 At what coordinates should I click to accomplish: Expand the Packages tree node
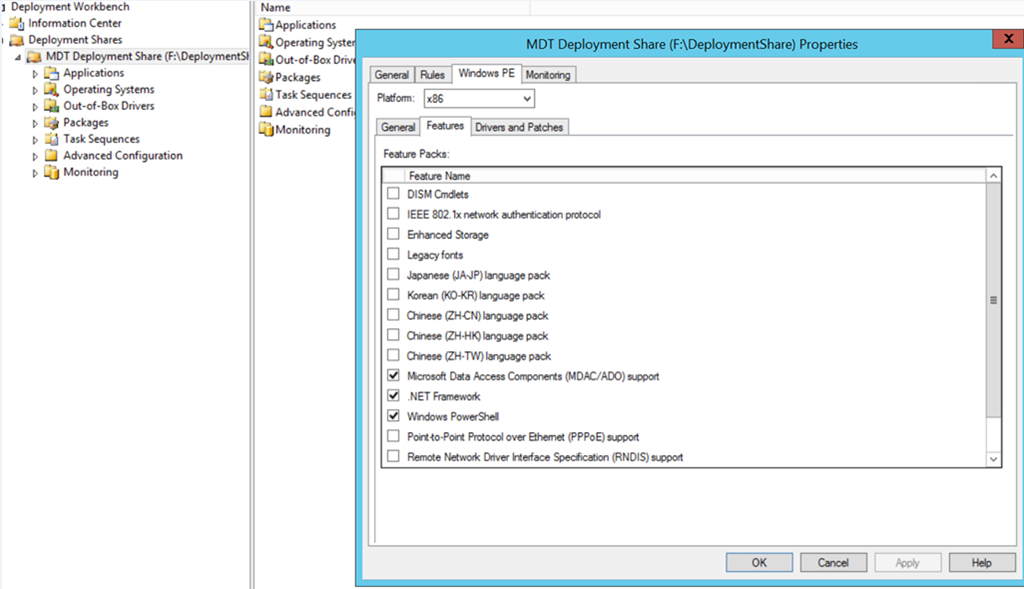click(x=35, y=123)
